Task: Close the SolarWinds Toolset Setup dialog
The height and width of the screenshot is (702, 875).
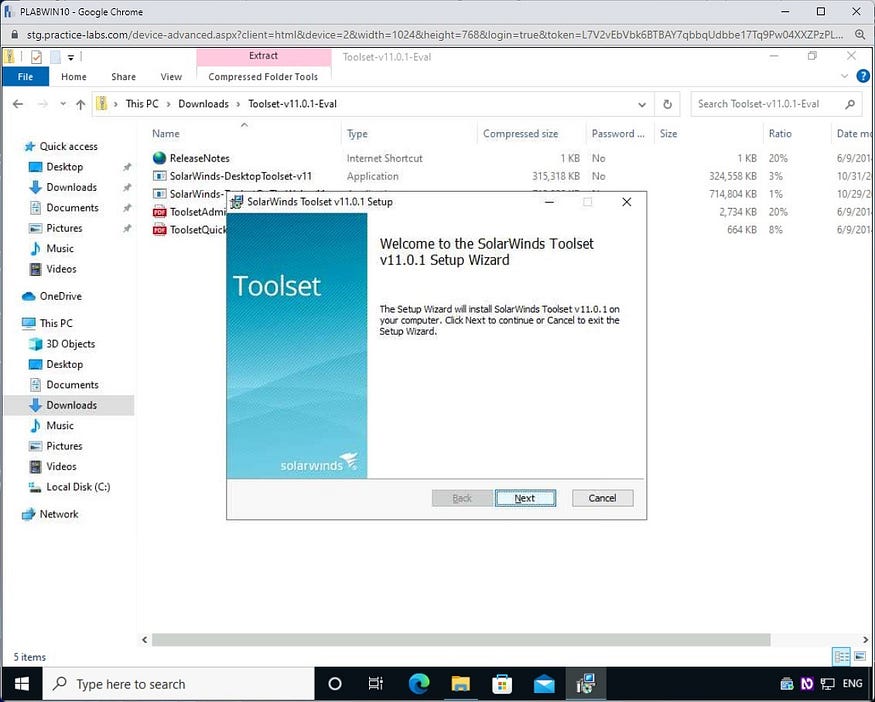Action: (x=627, y=202)
